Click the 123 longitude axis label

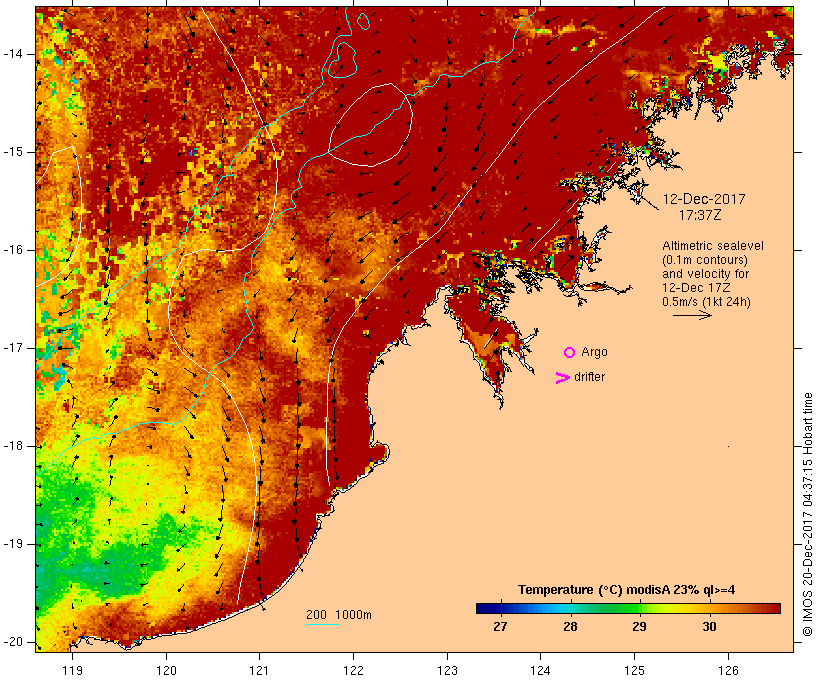447,670
